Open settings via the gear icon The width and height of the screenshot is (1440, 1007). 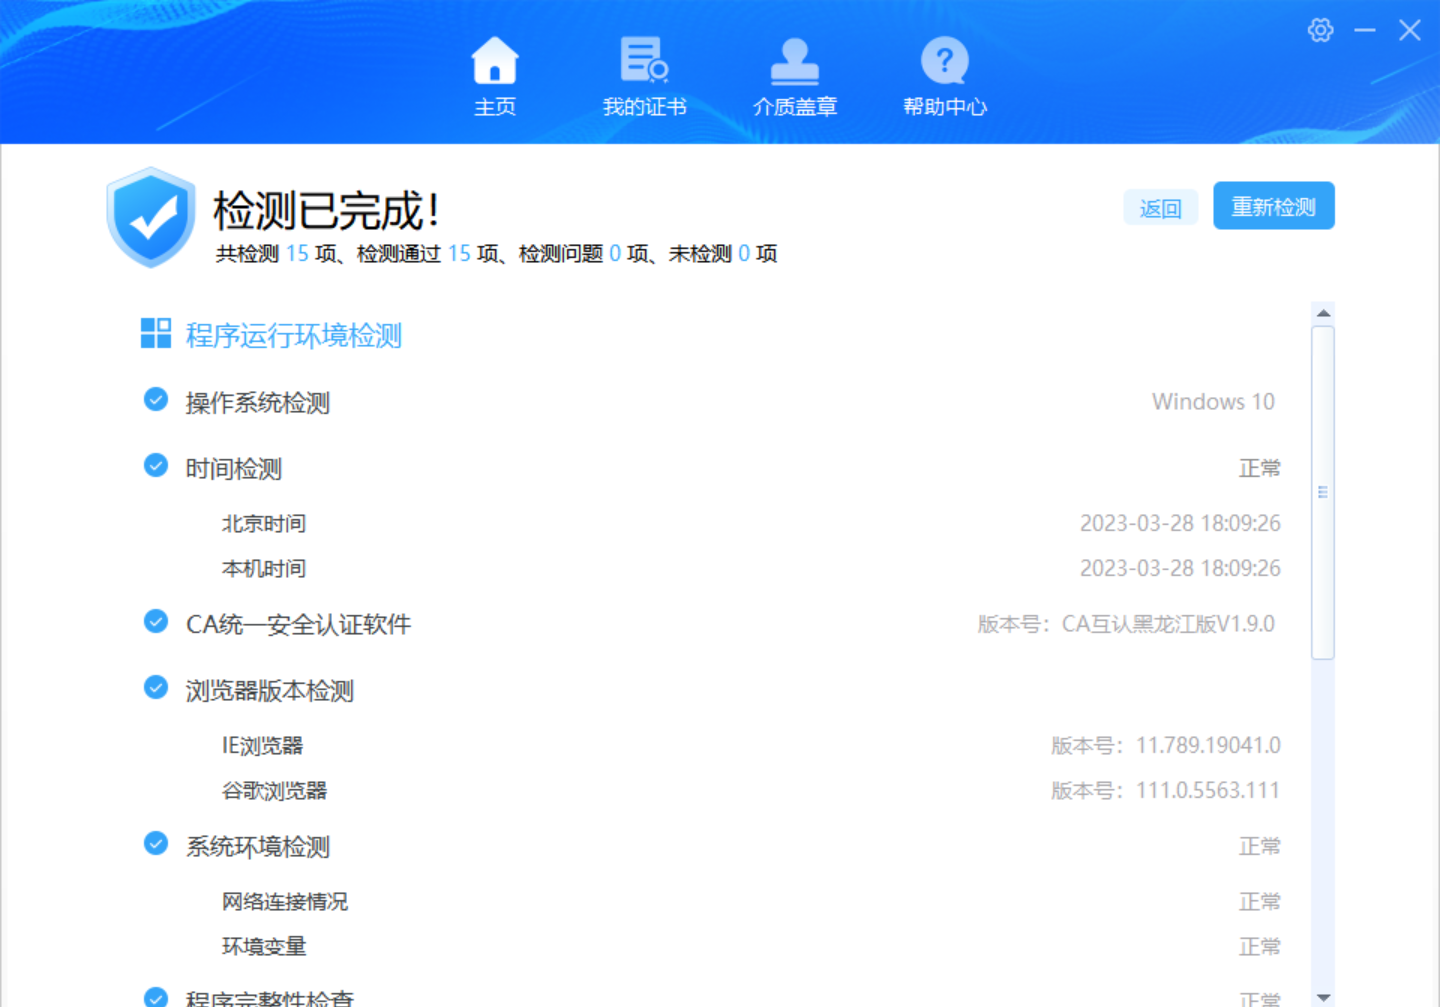pos(1320,30)
